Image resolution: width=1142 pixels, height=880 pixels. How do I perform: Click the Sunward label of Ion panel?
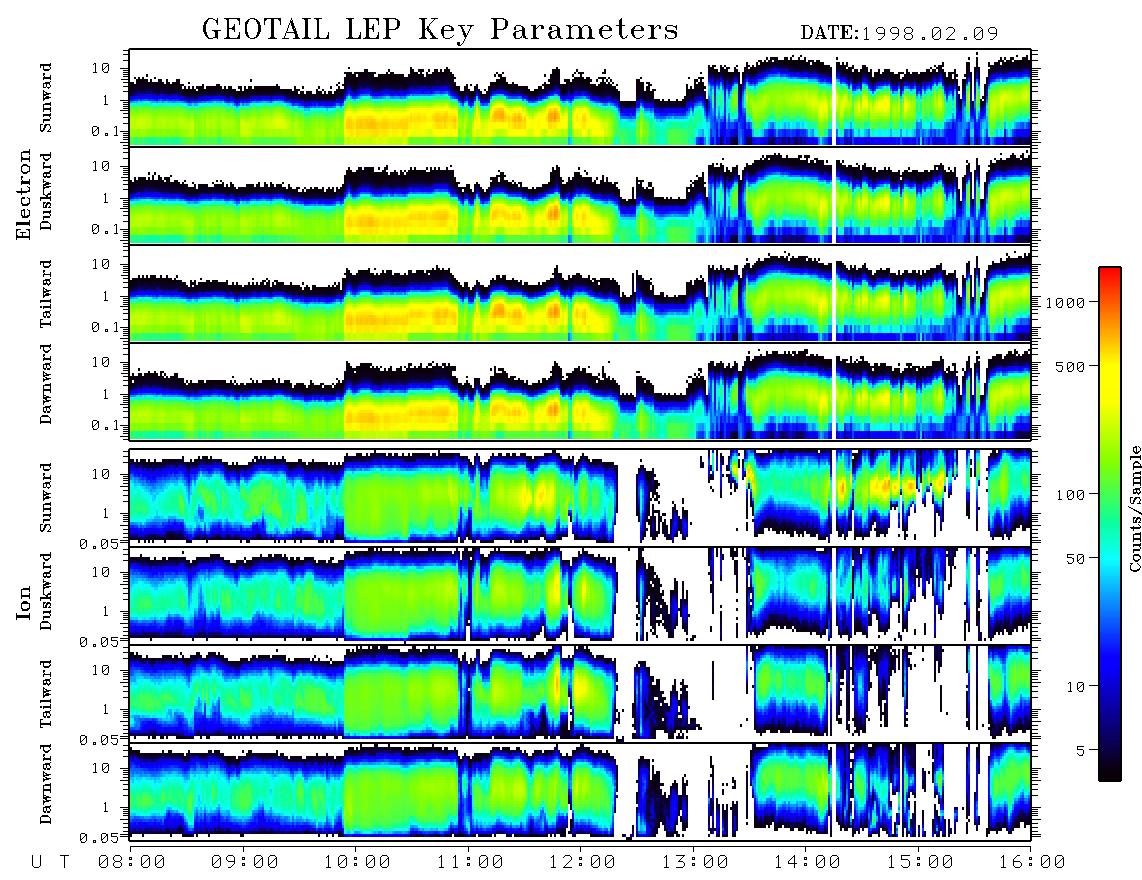(46, 497)
